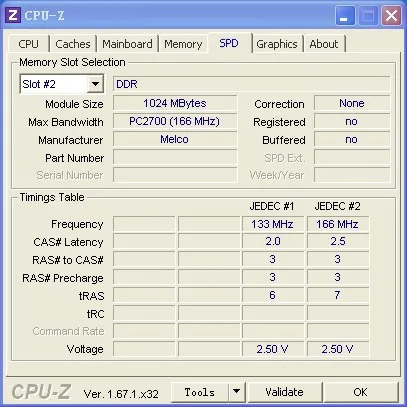407x407 pixels.
Task: Confirm with the OK button
Action: tap(361, 392)
